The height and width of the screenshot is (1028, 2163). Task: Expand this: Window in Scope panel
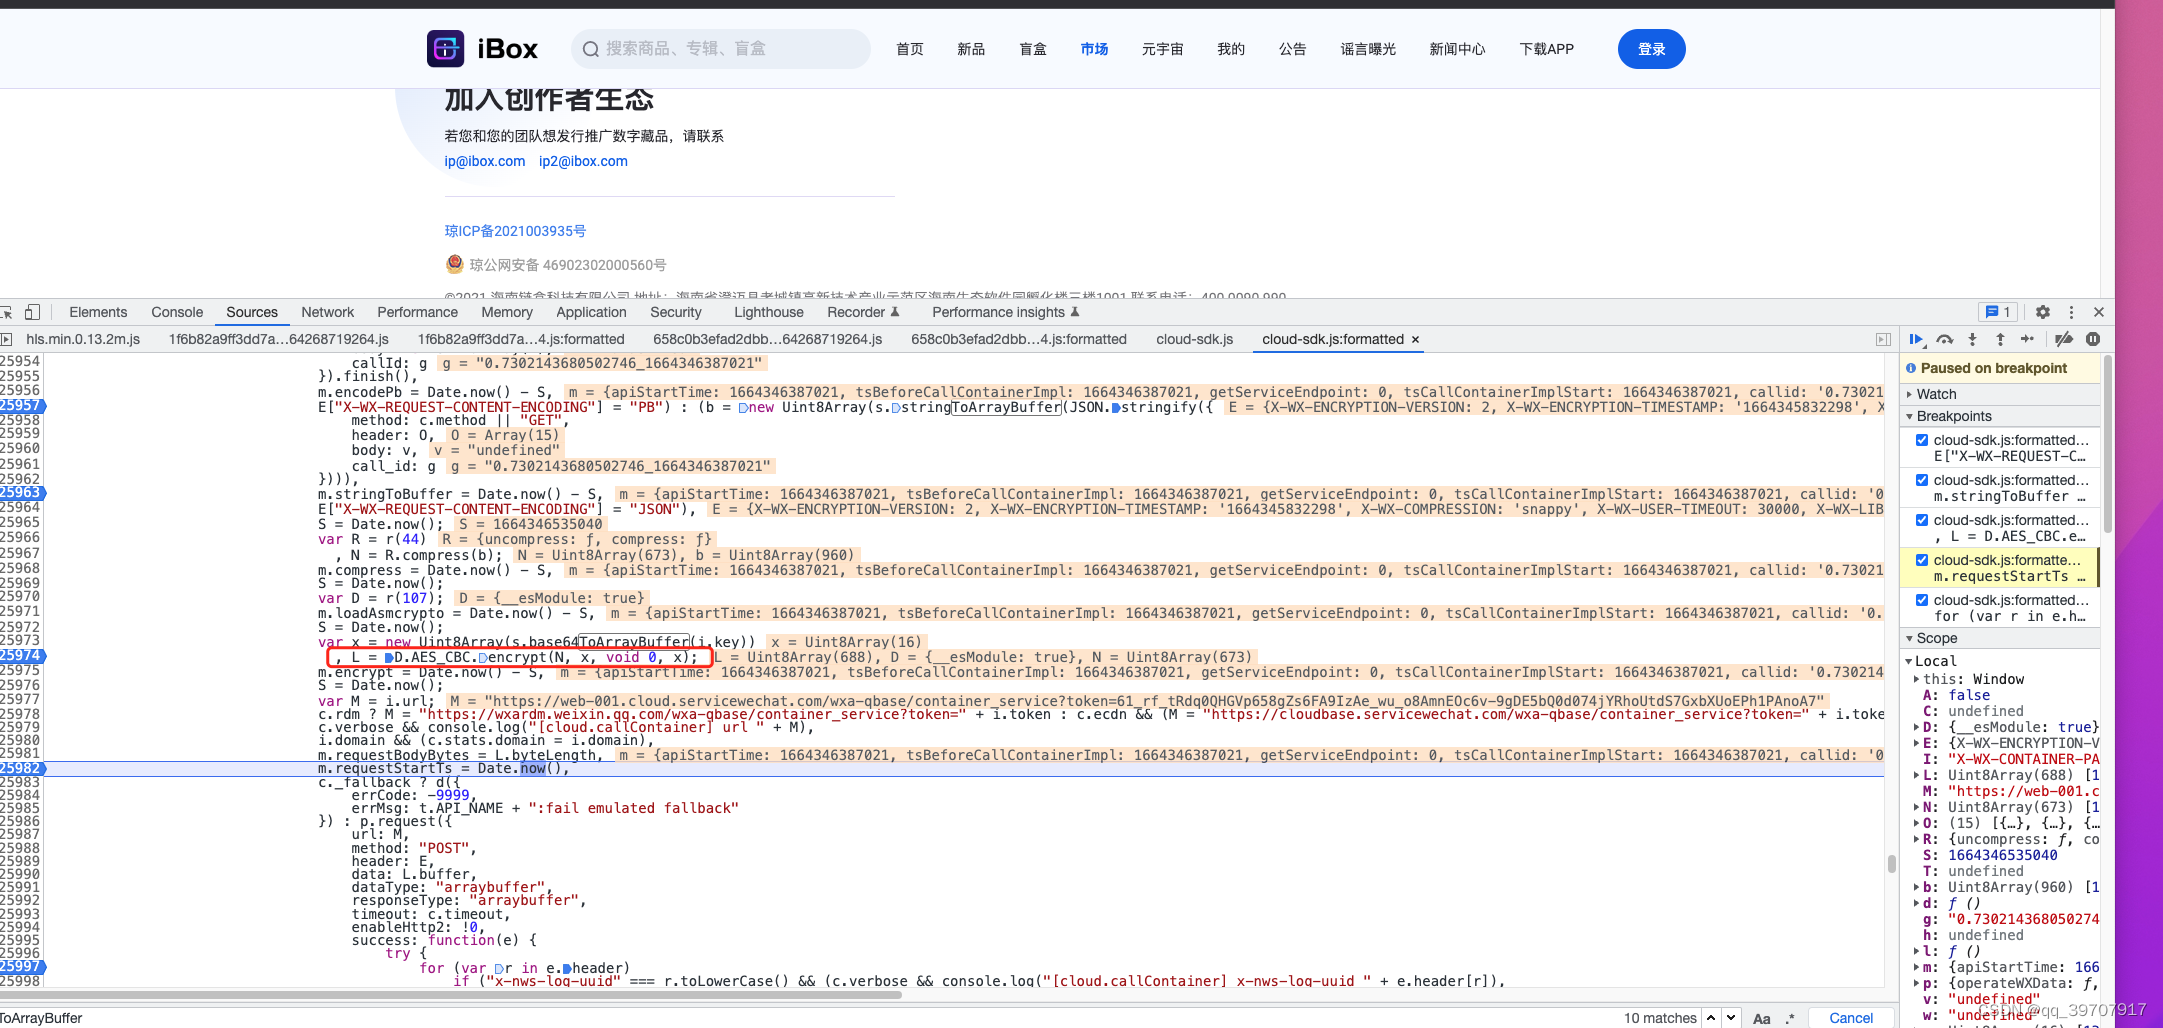(x=1916, y=679)
